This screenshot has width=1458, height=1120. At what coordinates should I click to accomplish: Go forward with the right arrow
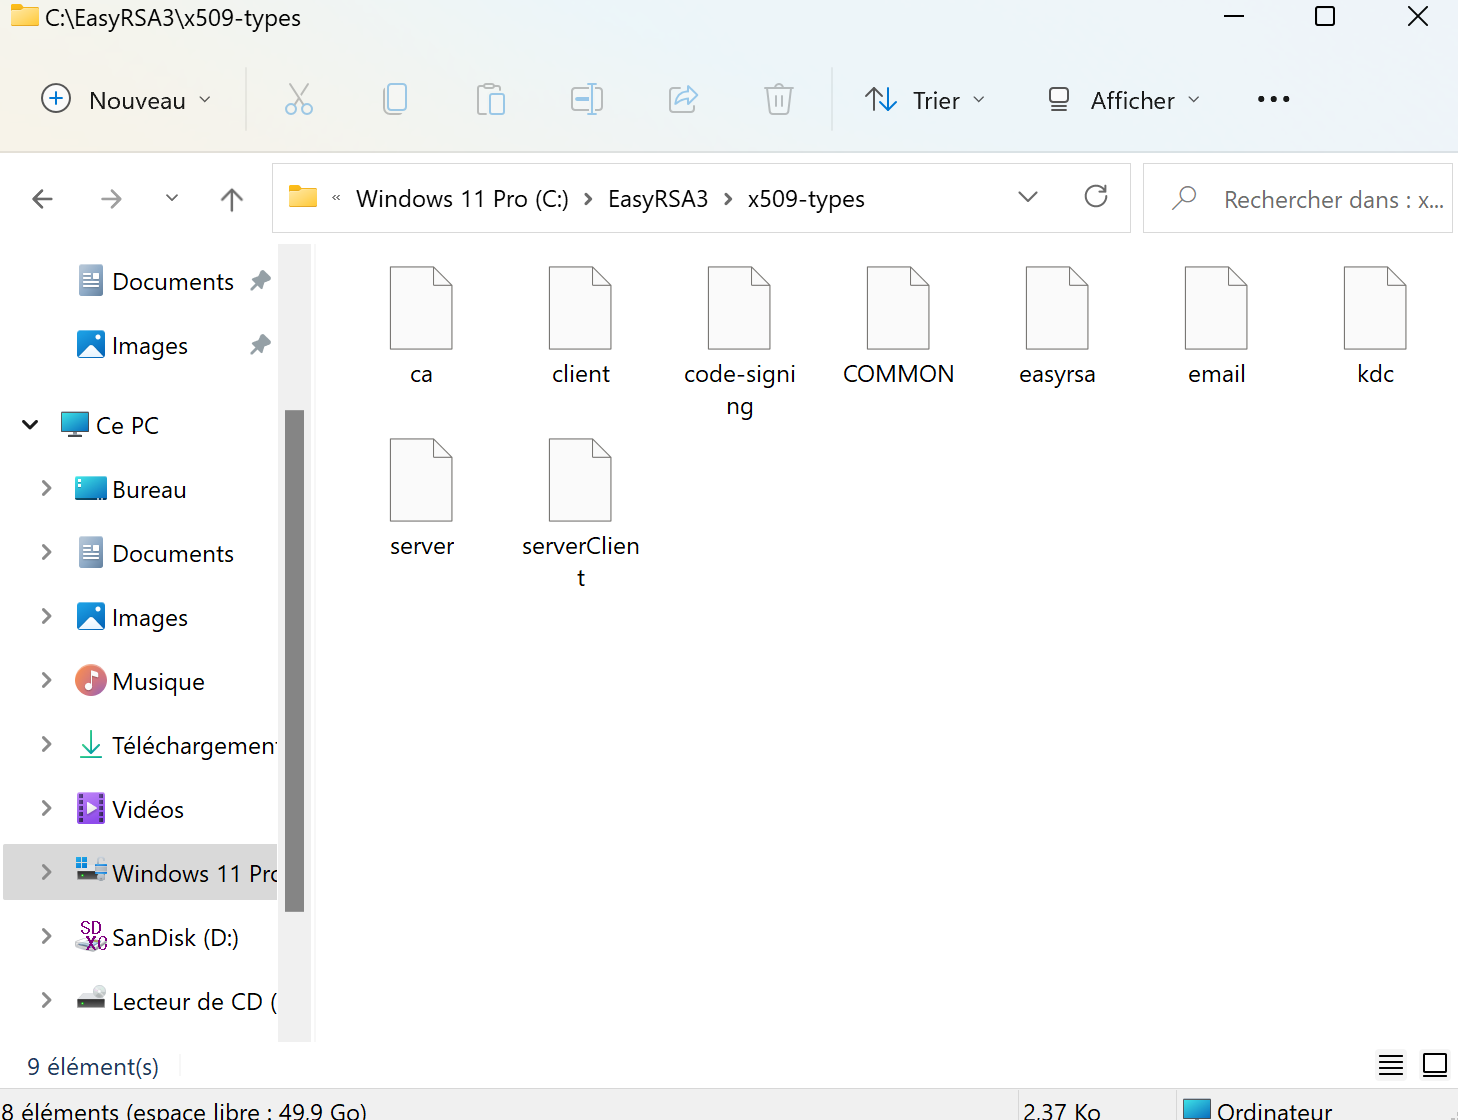click(x=111, y=199)
